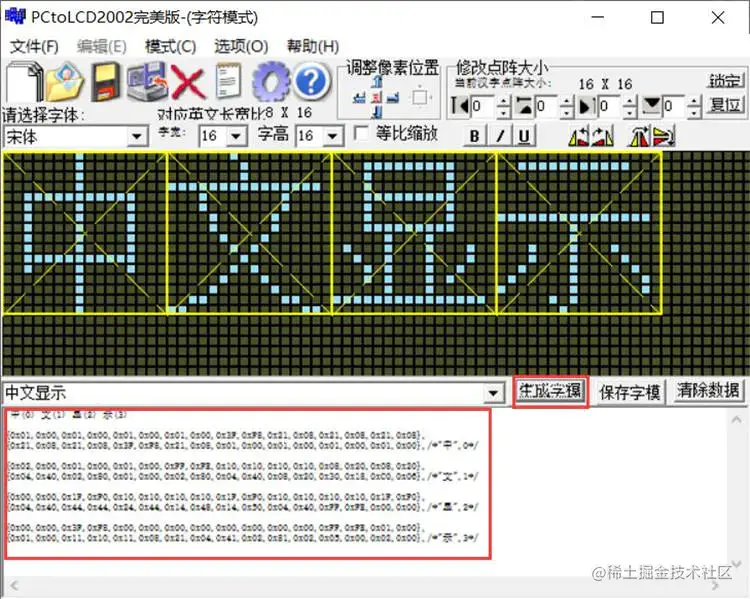Screen dimensions: 750x599
Task: Open the 选项(O) menu
Action: pyautogui.click(x=241, y=46)
